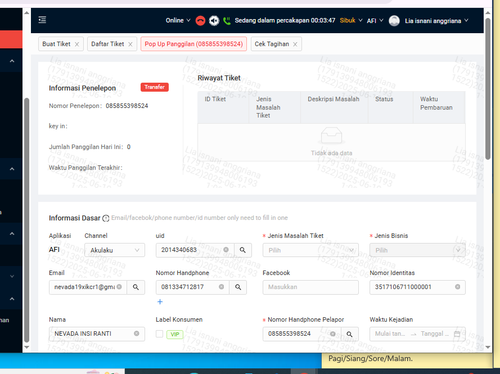Hang up call with red phone icon
Screen dimensions: 500x374
point(200,21)
